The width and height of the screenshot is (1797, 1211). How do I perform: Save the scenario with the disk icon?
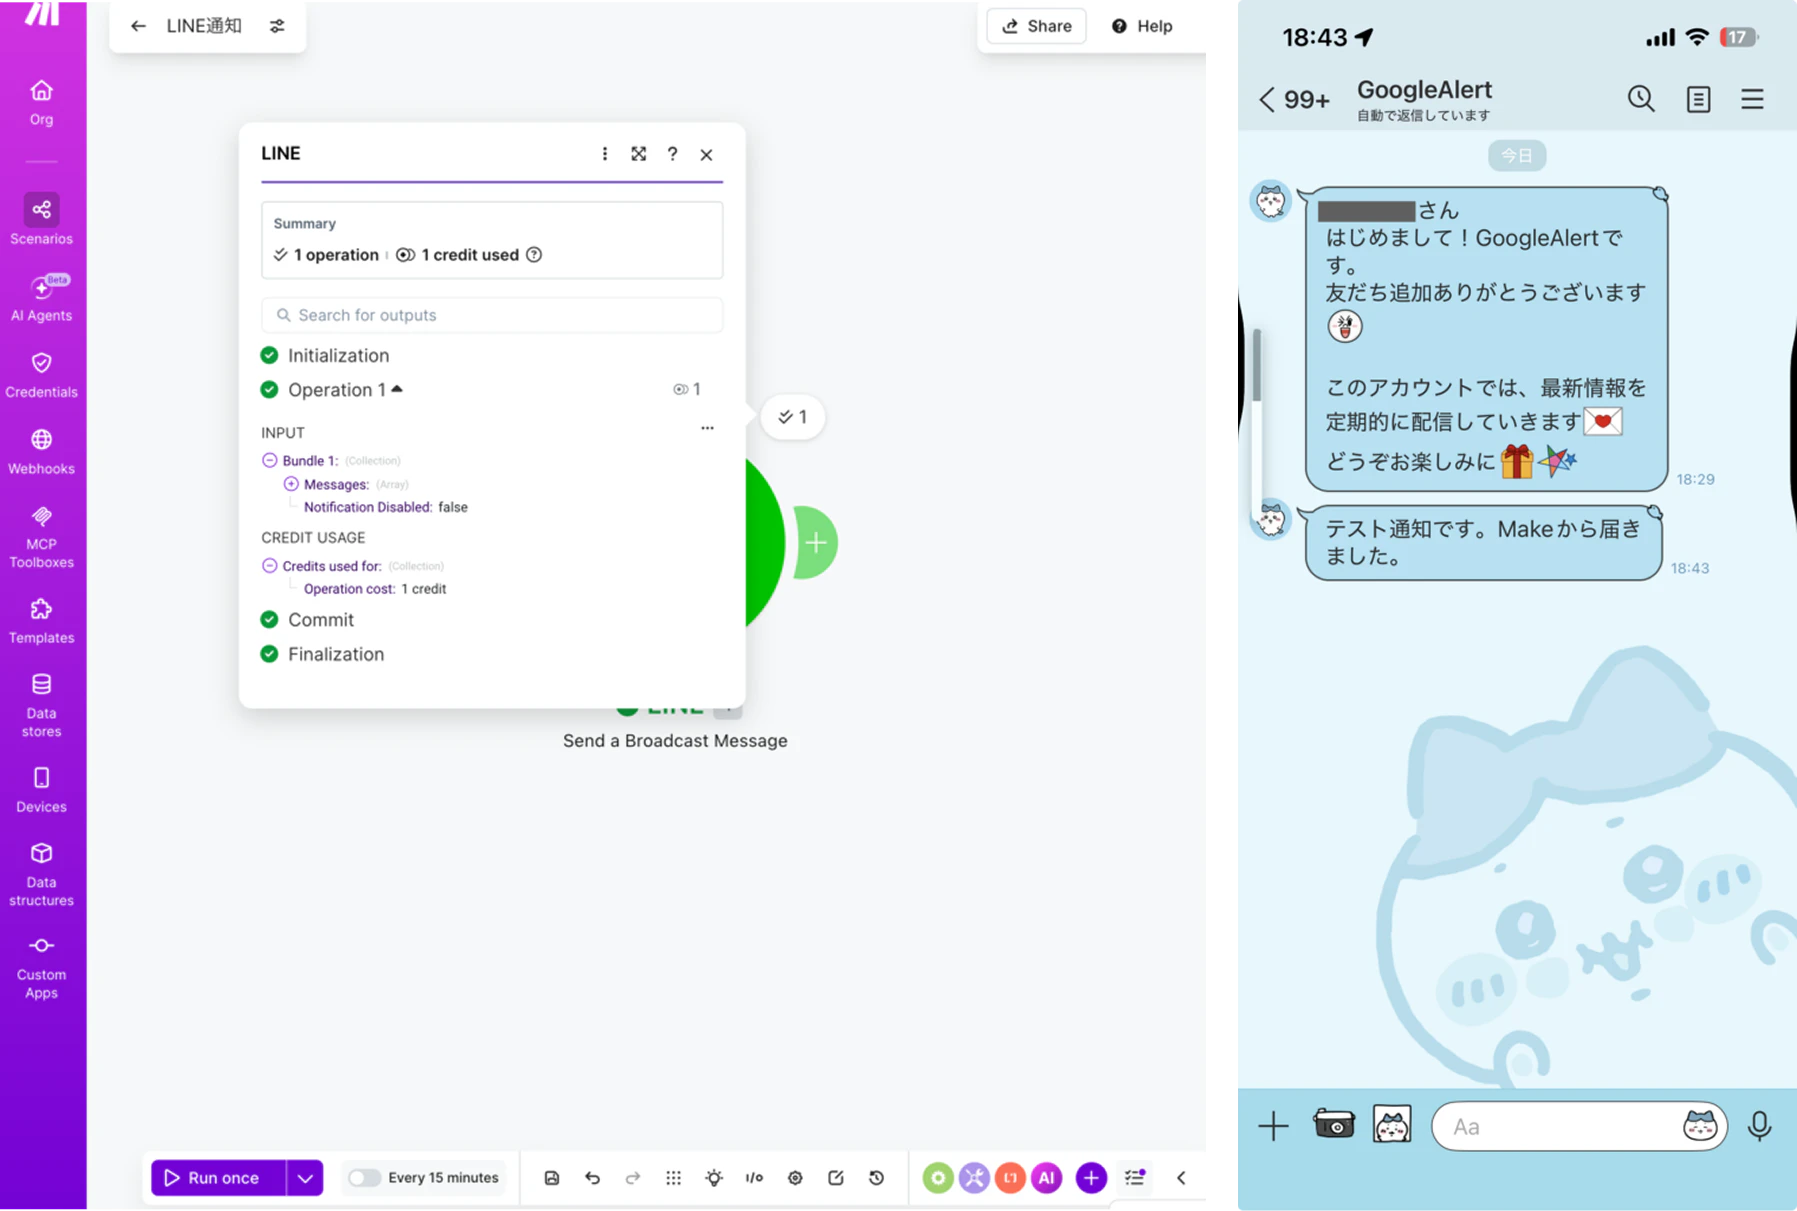pos(552,1178)
